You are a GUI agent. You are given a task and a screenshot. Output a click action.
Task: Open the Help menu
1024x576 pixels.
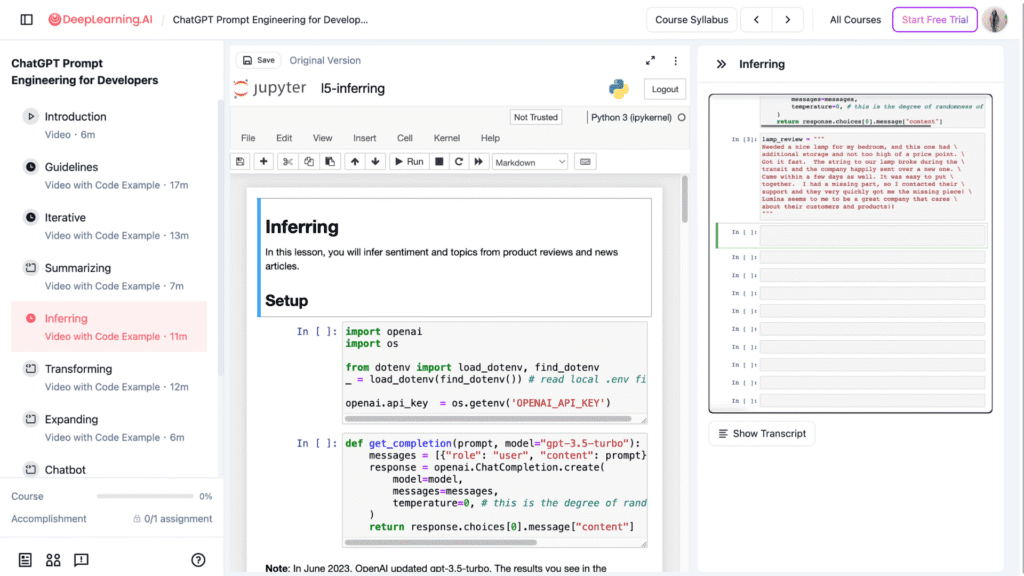point(490,138)
